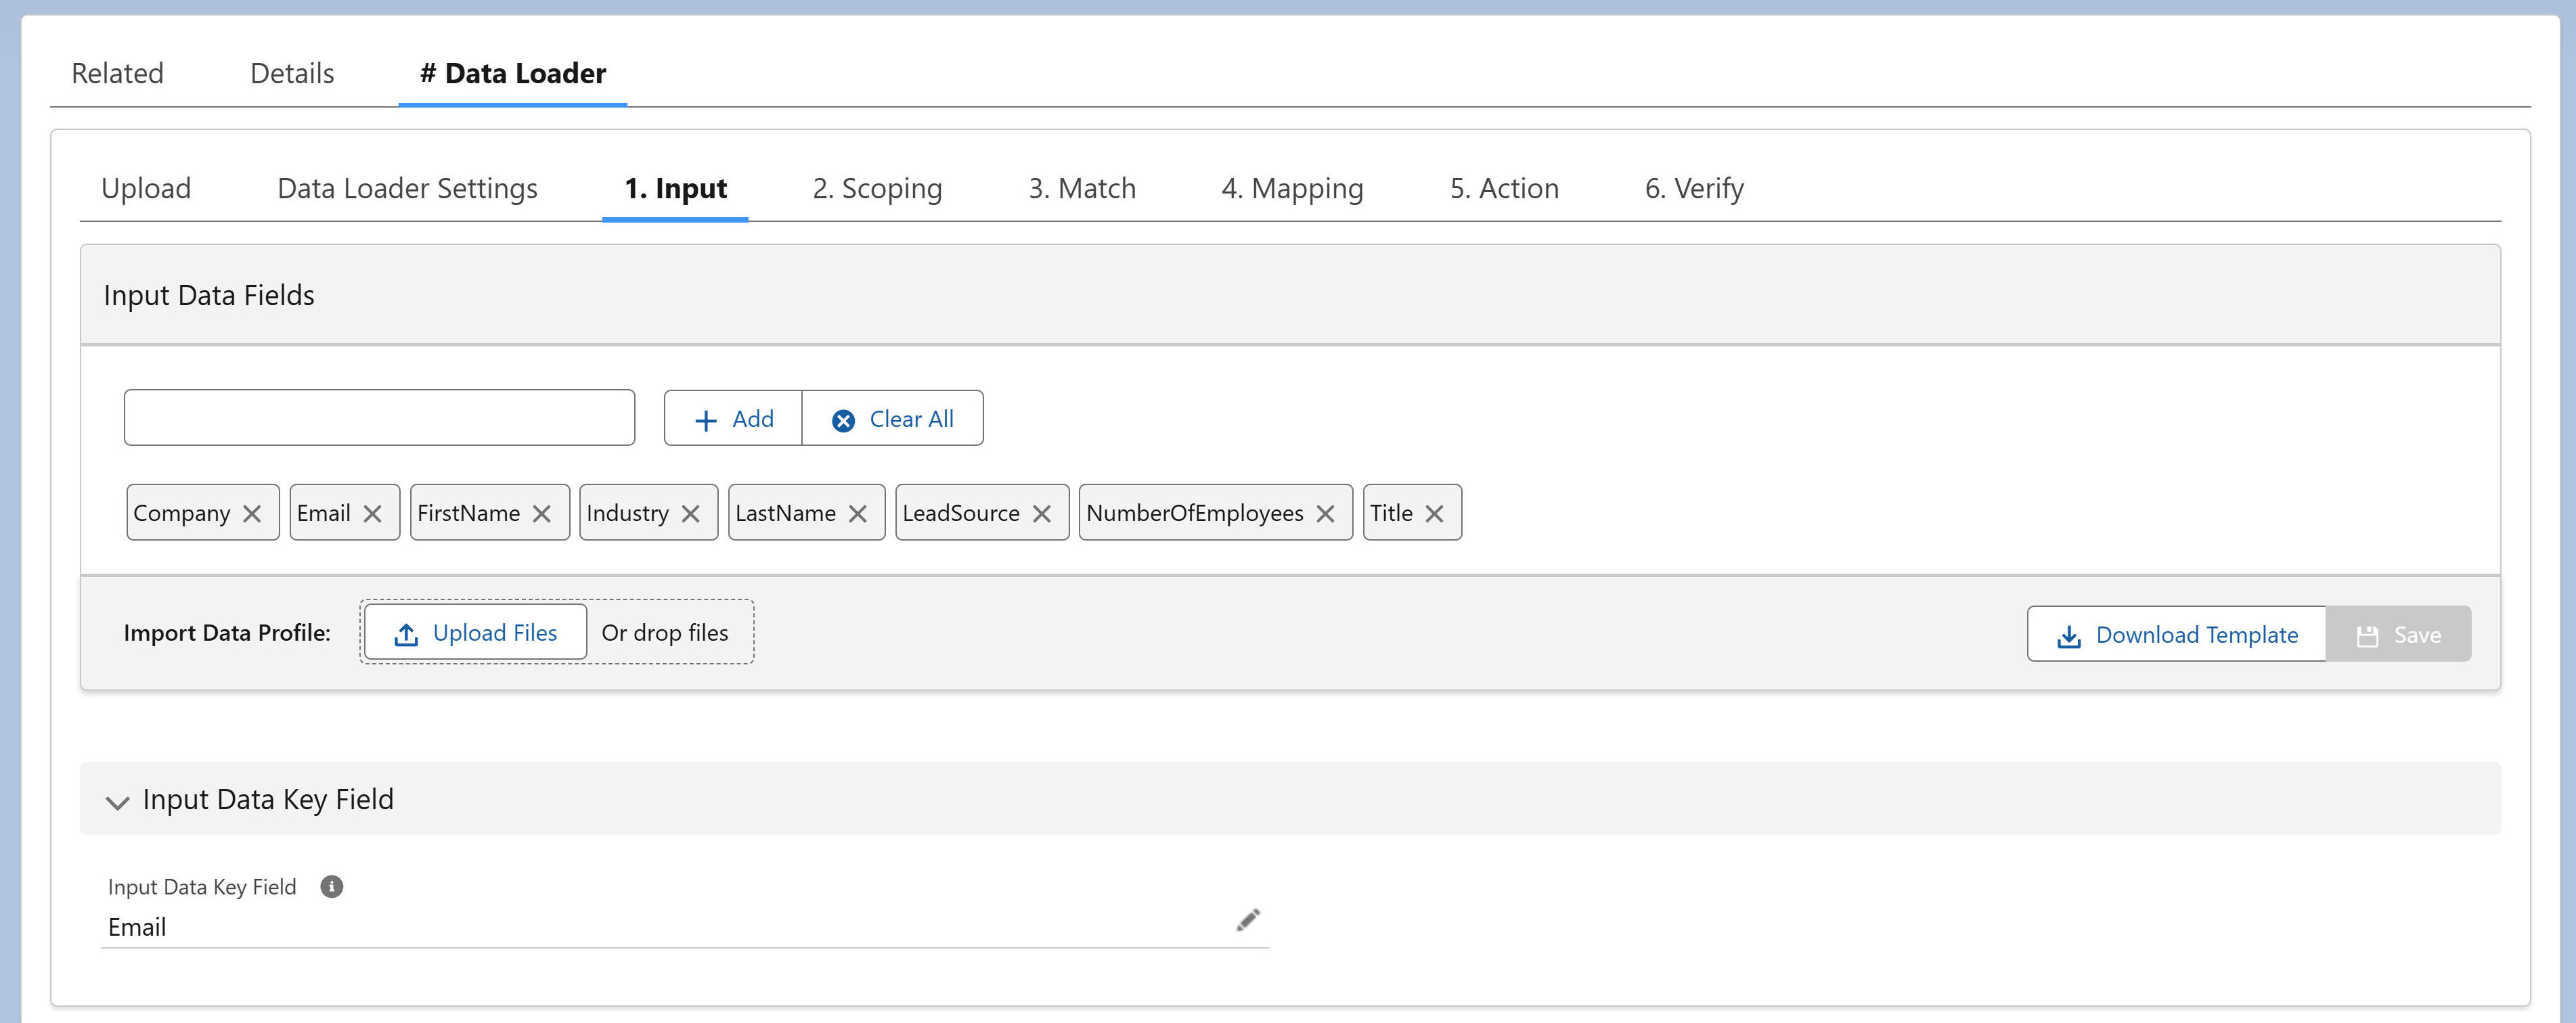Remove the LastName field chip

[858, 514]
